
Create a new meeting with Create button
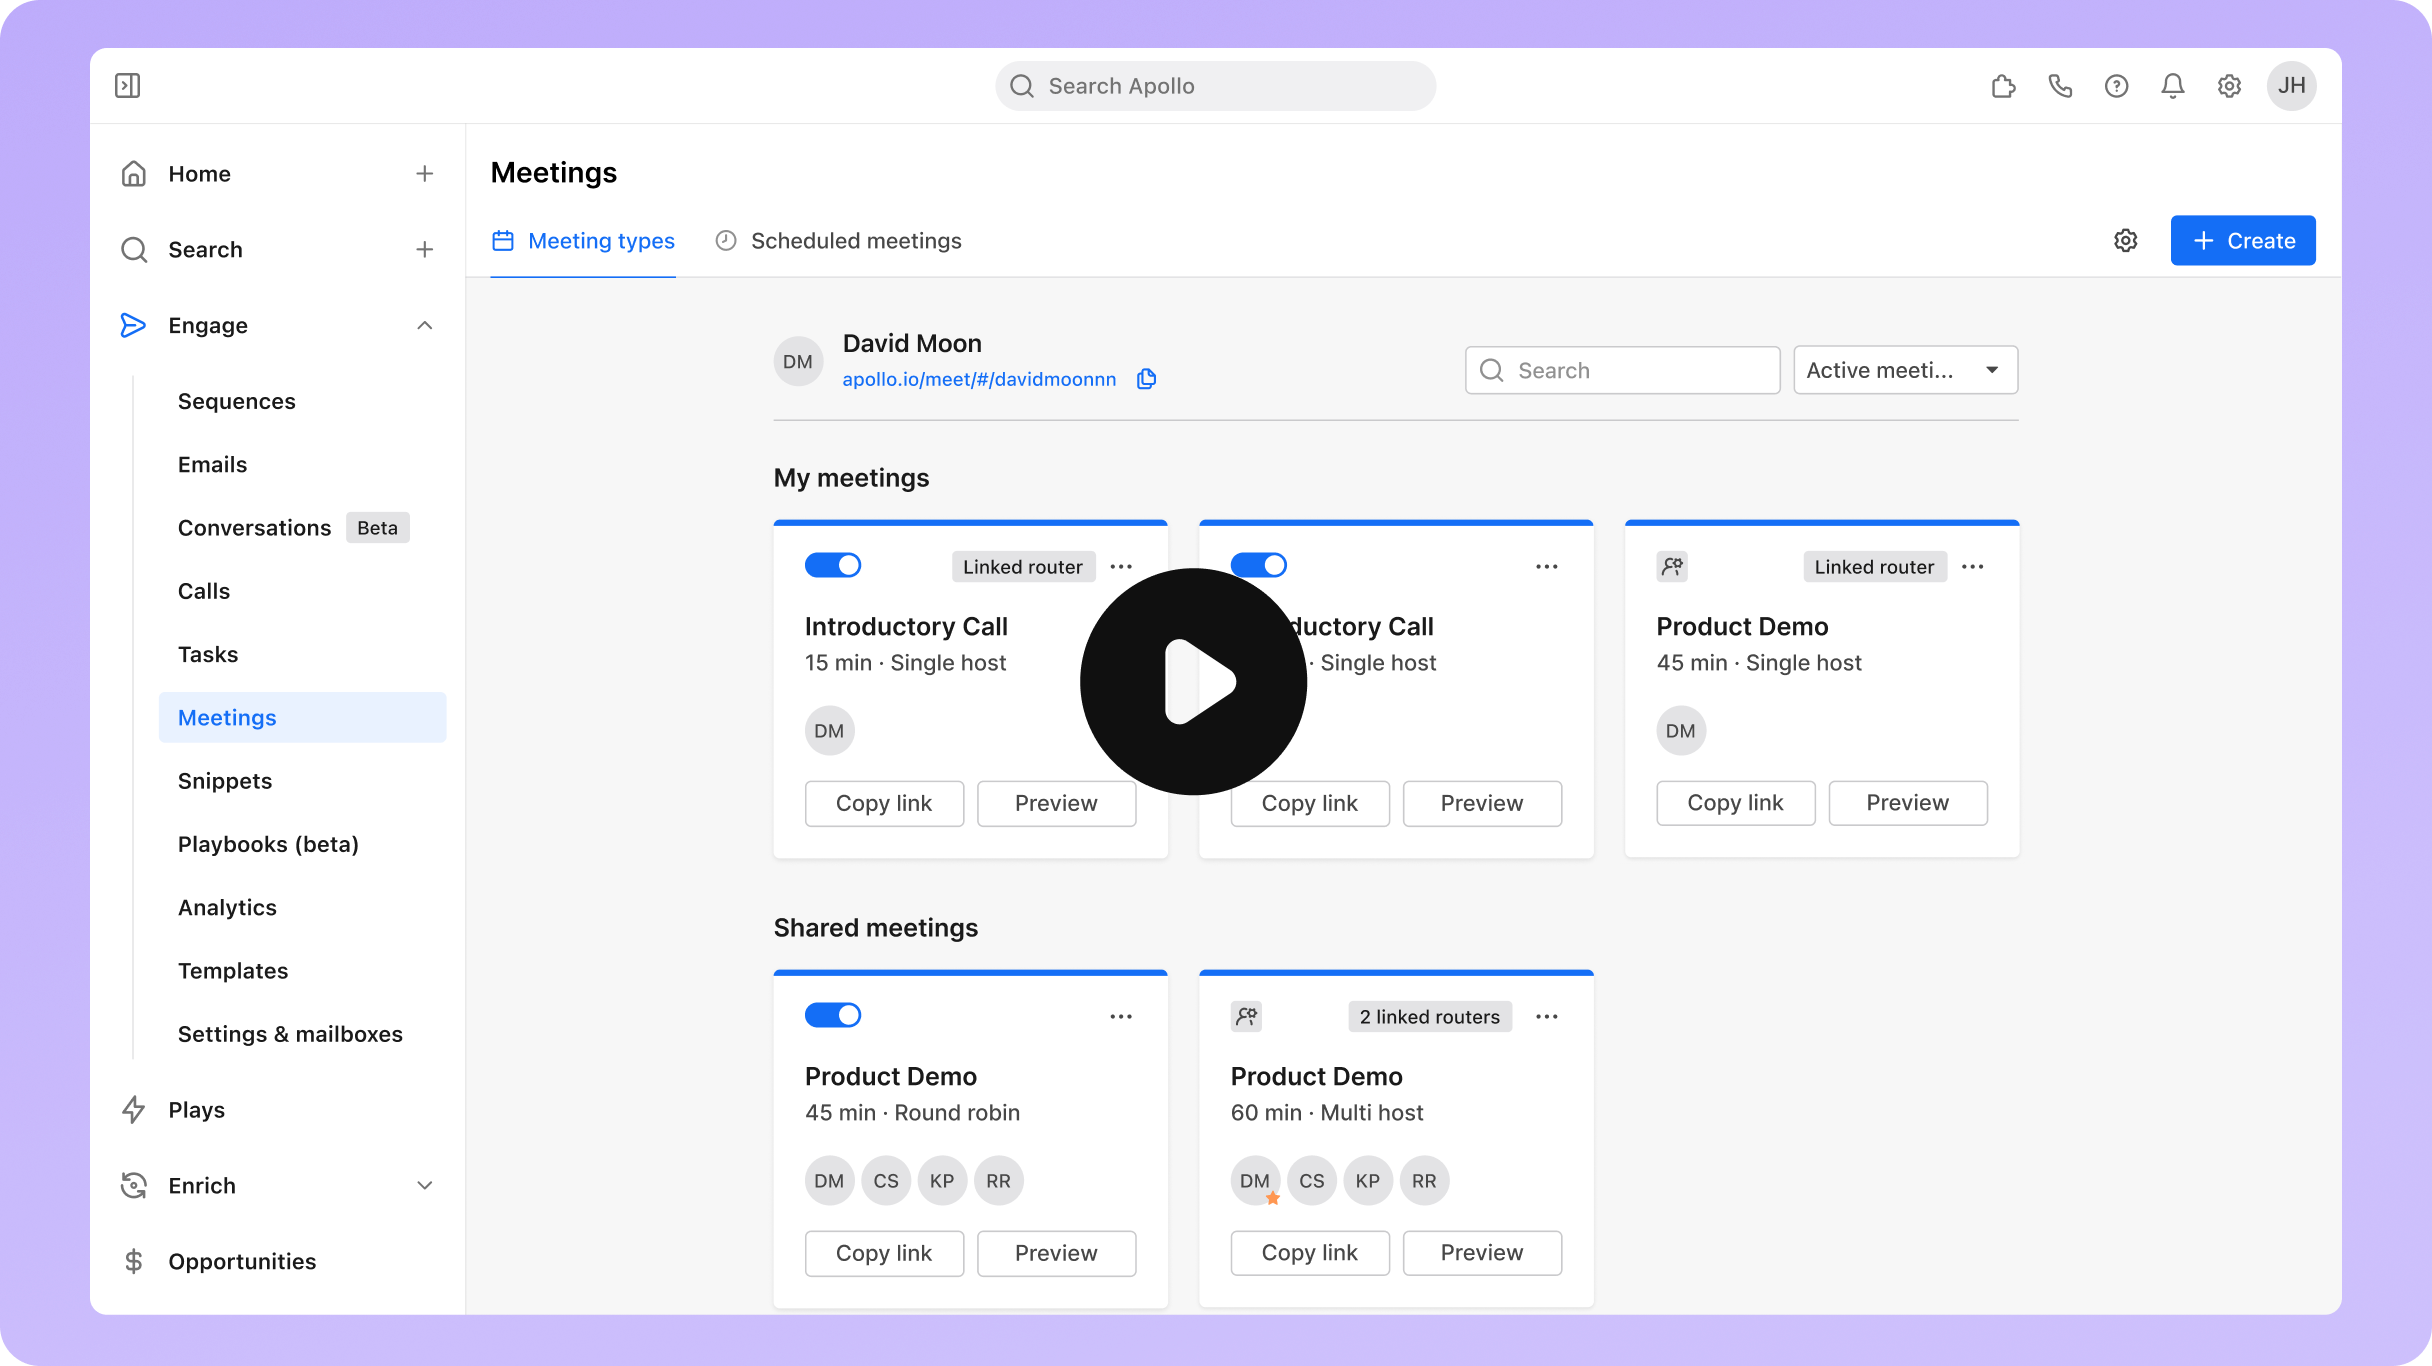pyautogui.click(x=2243, y=240)
